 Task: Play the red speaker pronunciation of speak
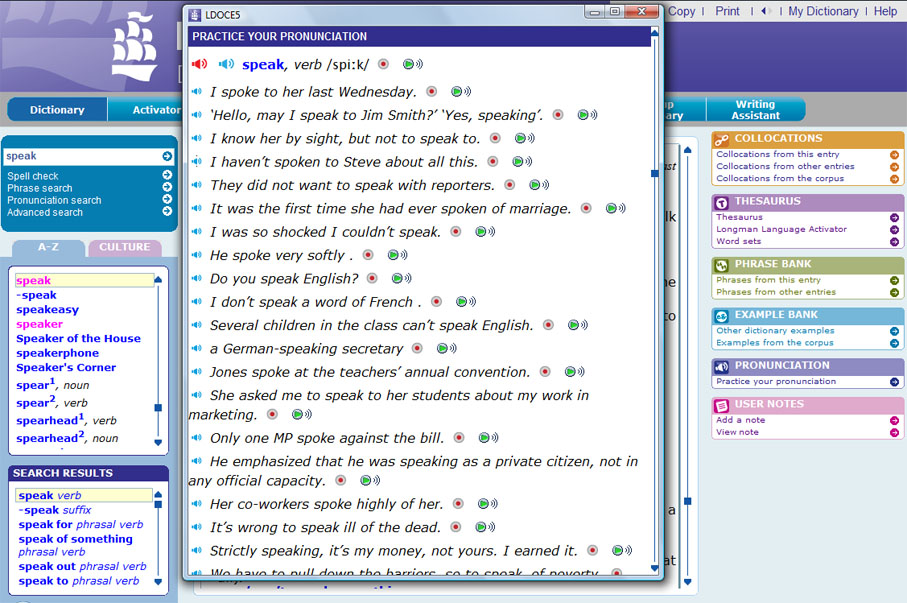(199, 64)
